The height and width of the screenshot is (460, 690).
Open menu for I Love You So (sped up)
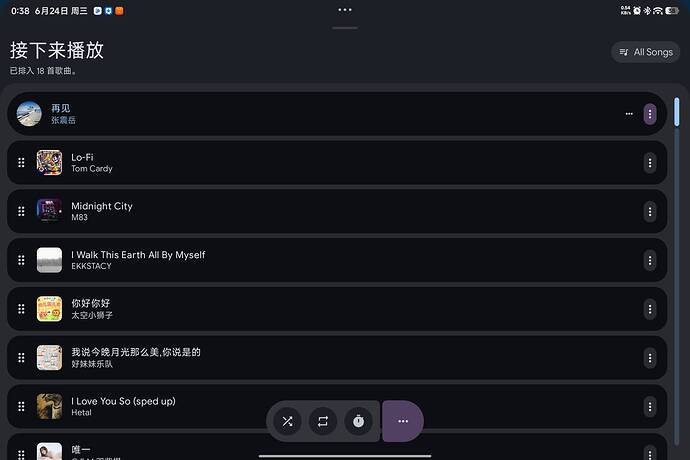click(650, 407)
